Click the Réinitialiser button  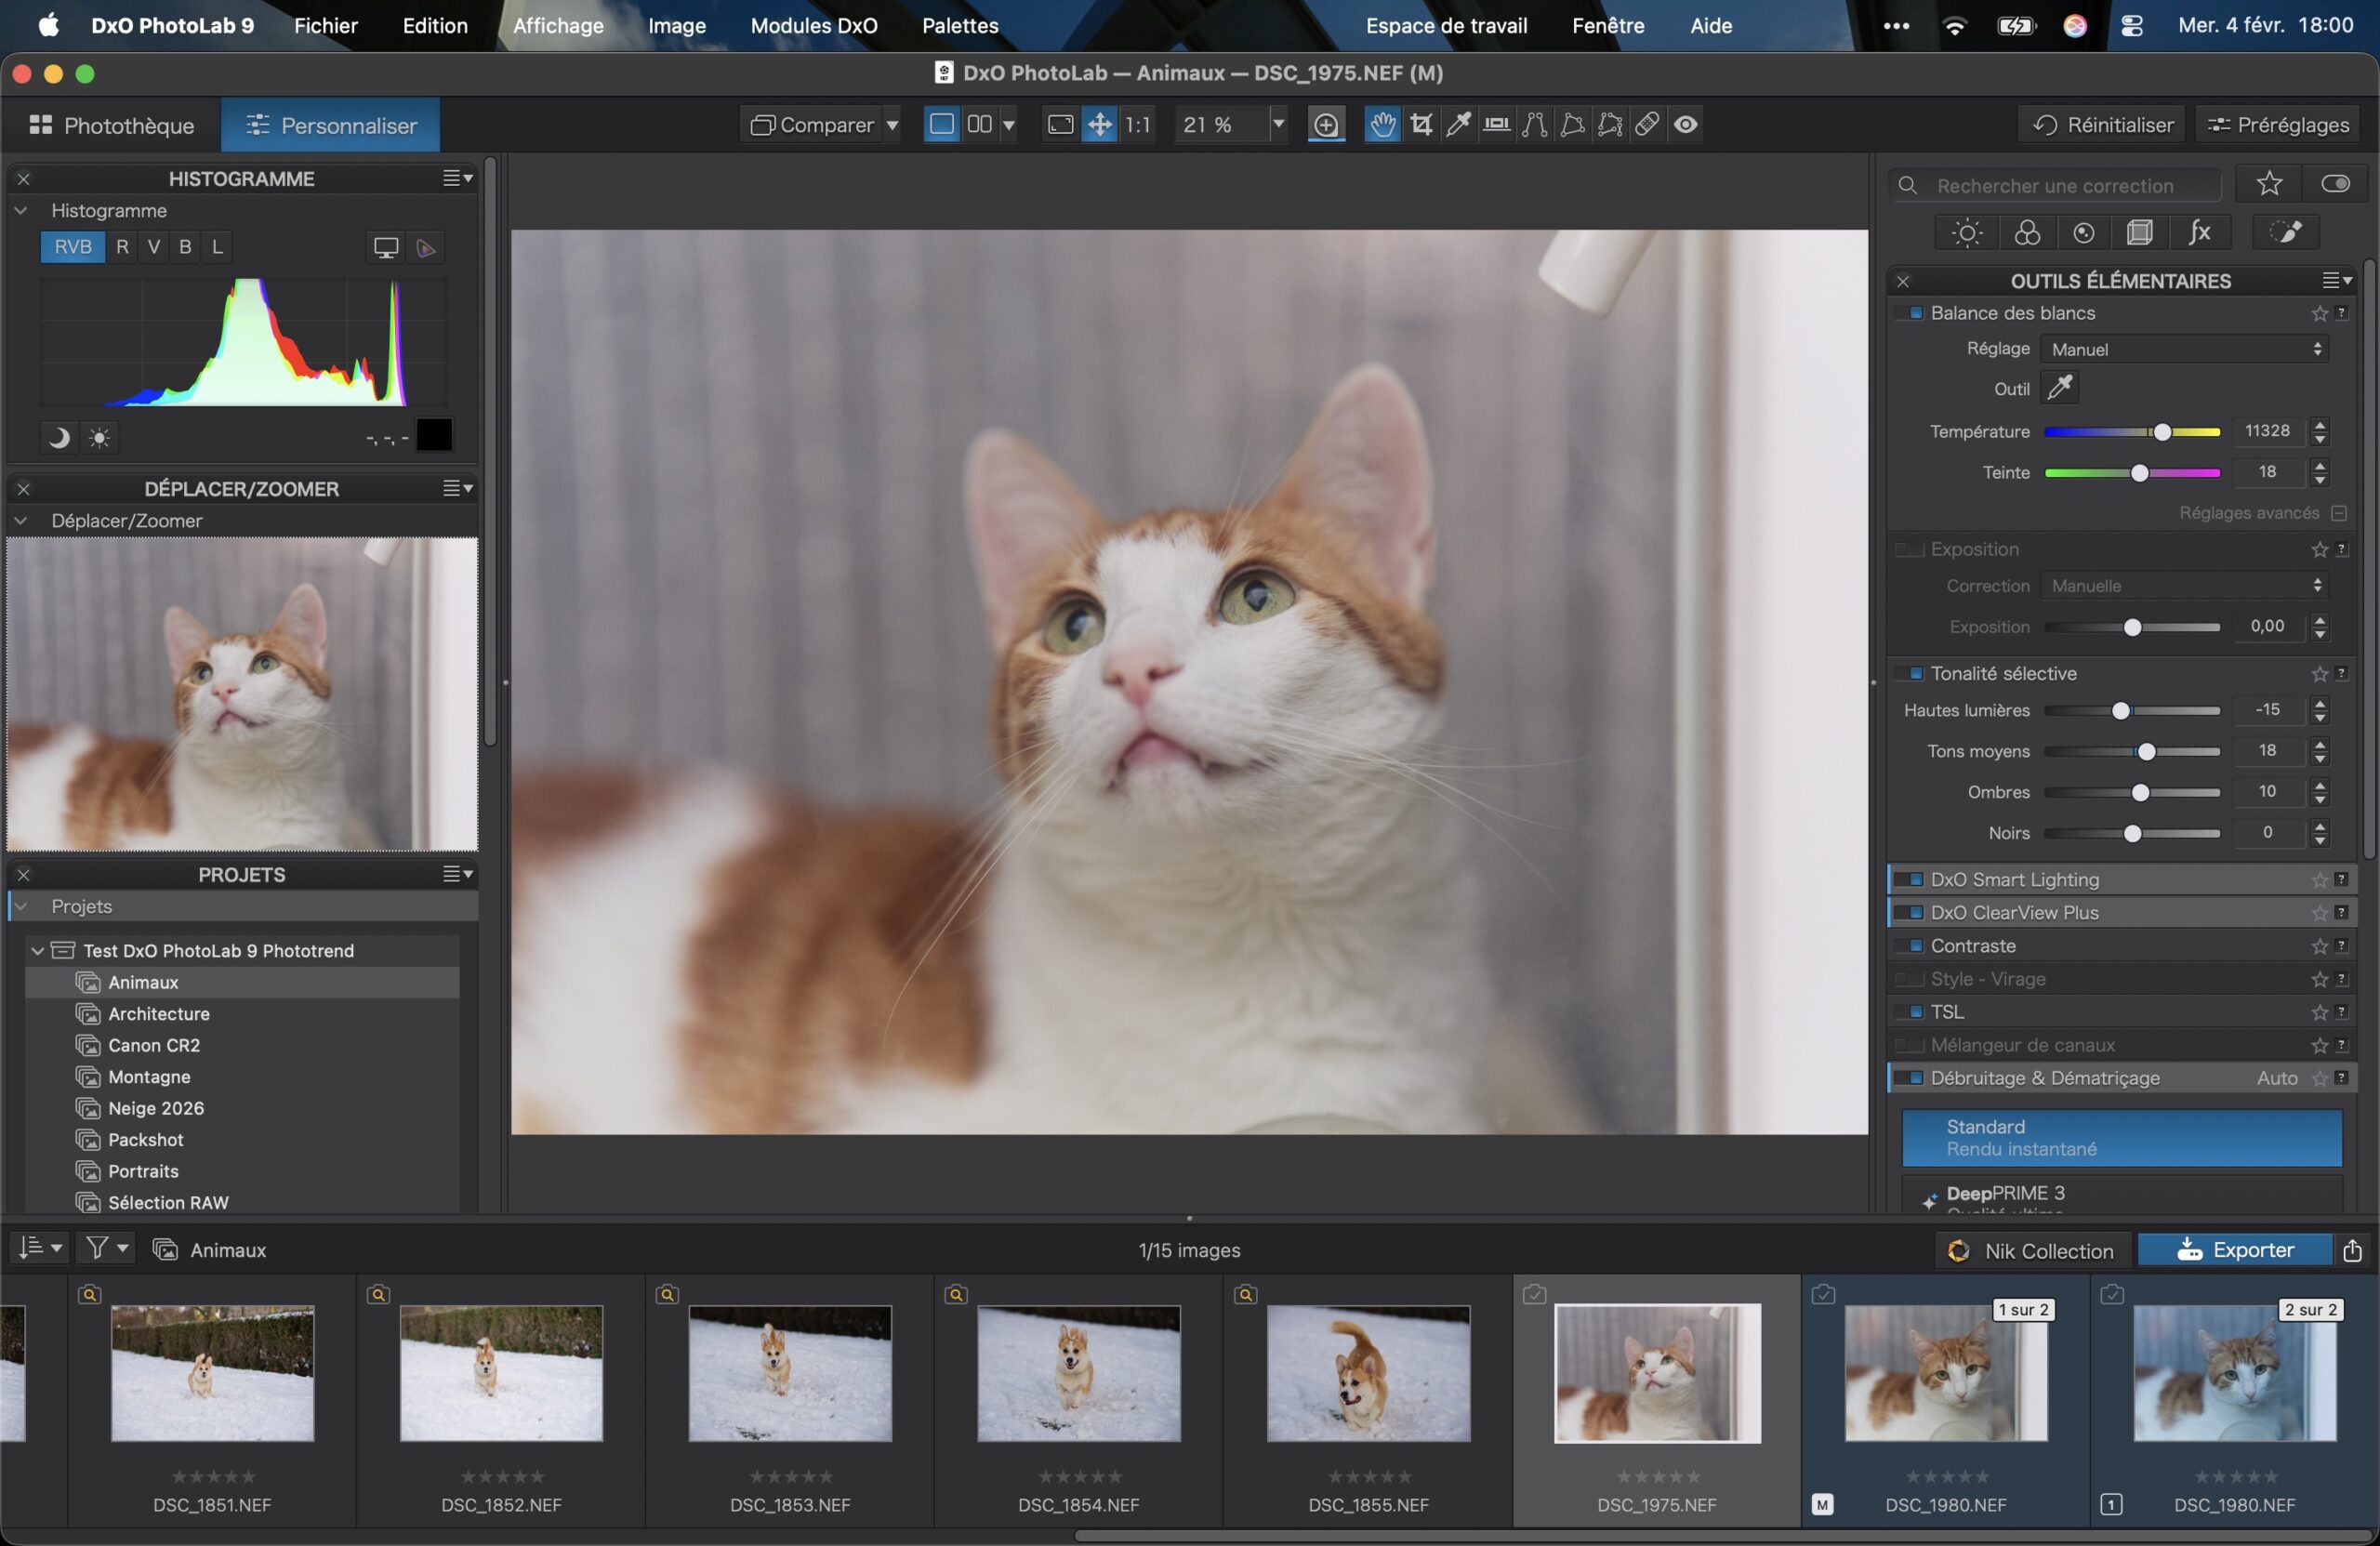pos(2103,125)
